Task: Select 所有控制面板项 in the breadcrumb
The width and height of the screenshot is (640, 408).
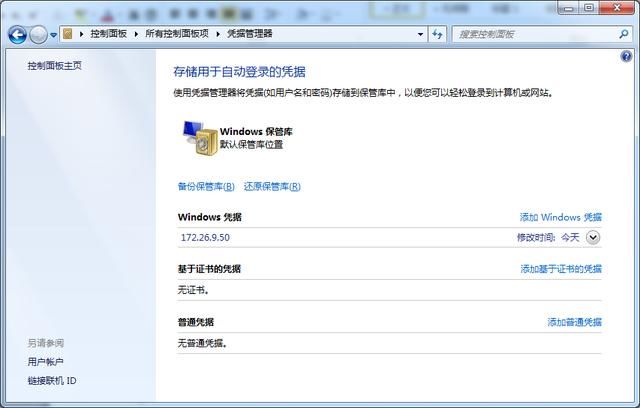Action: pyautogui.click(x=179, y=34)
